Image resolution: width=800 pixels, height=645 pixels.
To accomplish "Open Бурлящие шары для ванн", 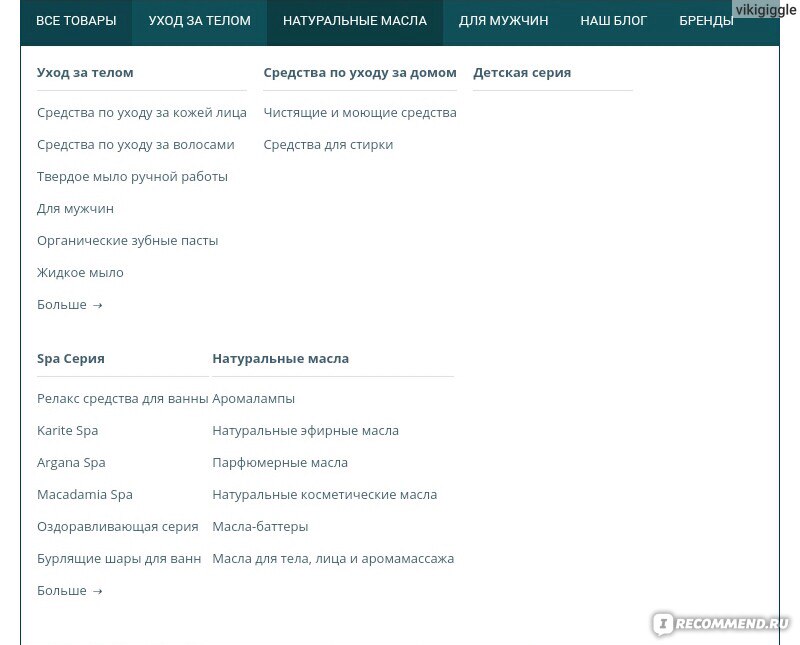I will tap(119, 559).
